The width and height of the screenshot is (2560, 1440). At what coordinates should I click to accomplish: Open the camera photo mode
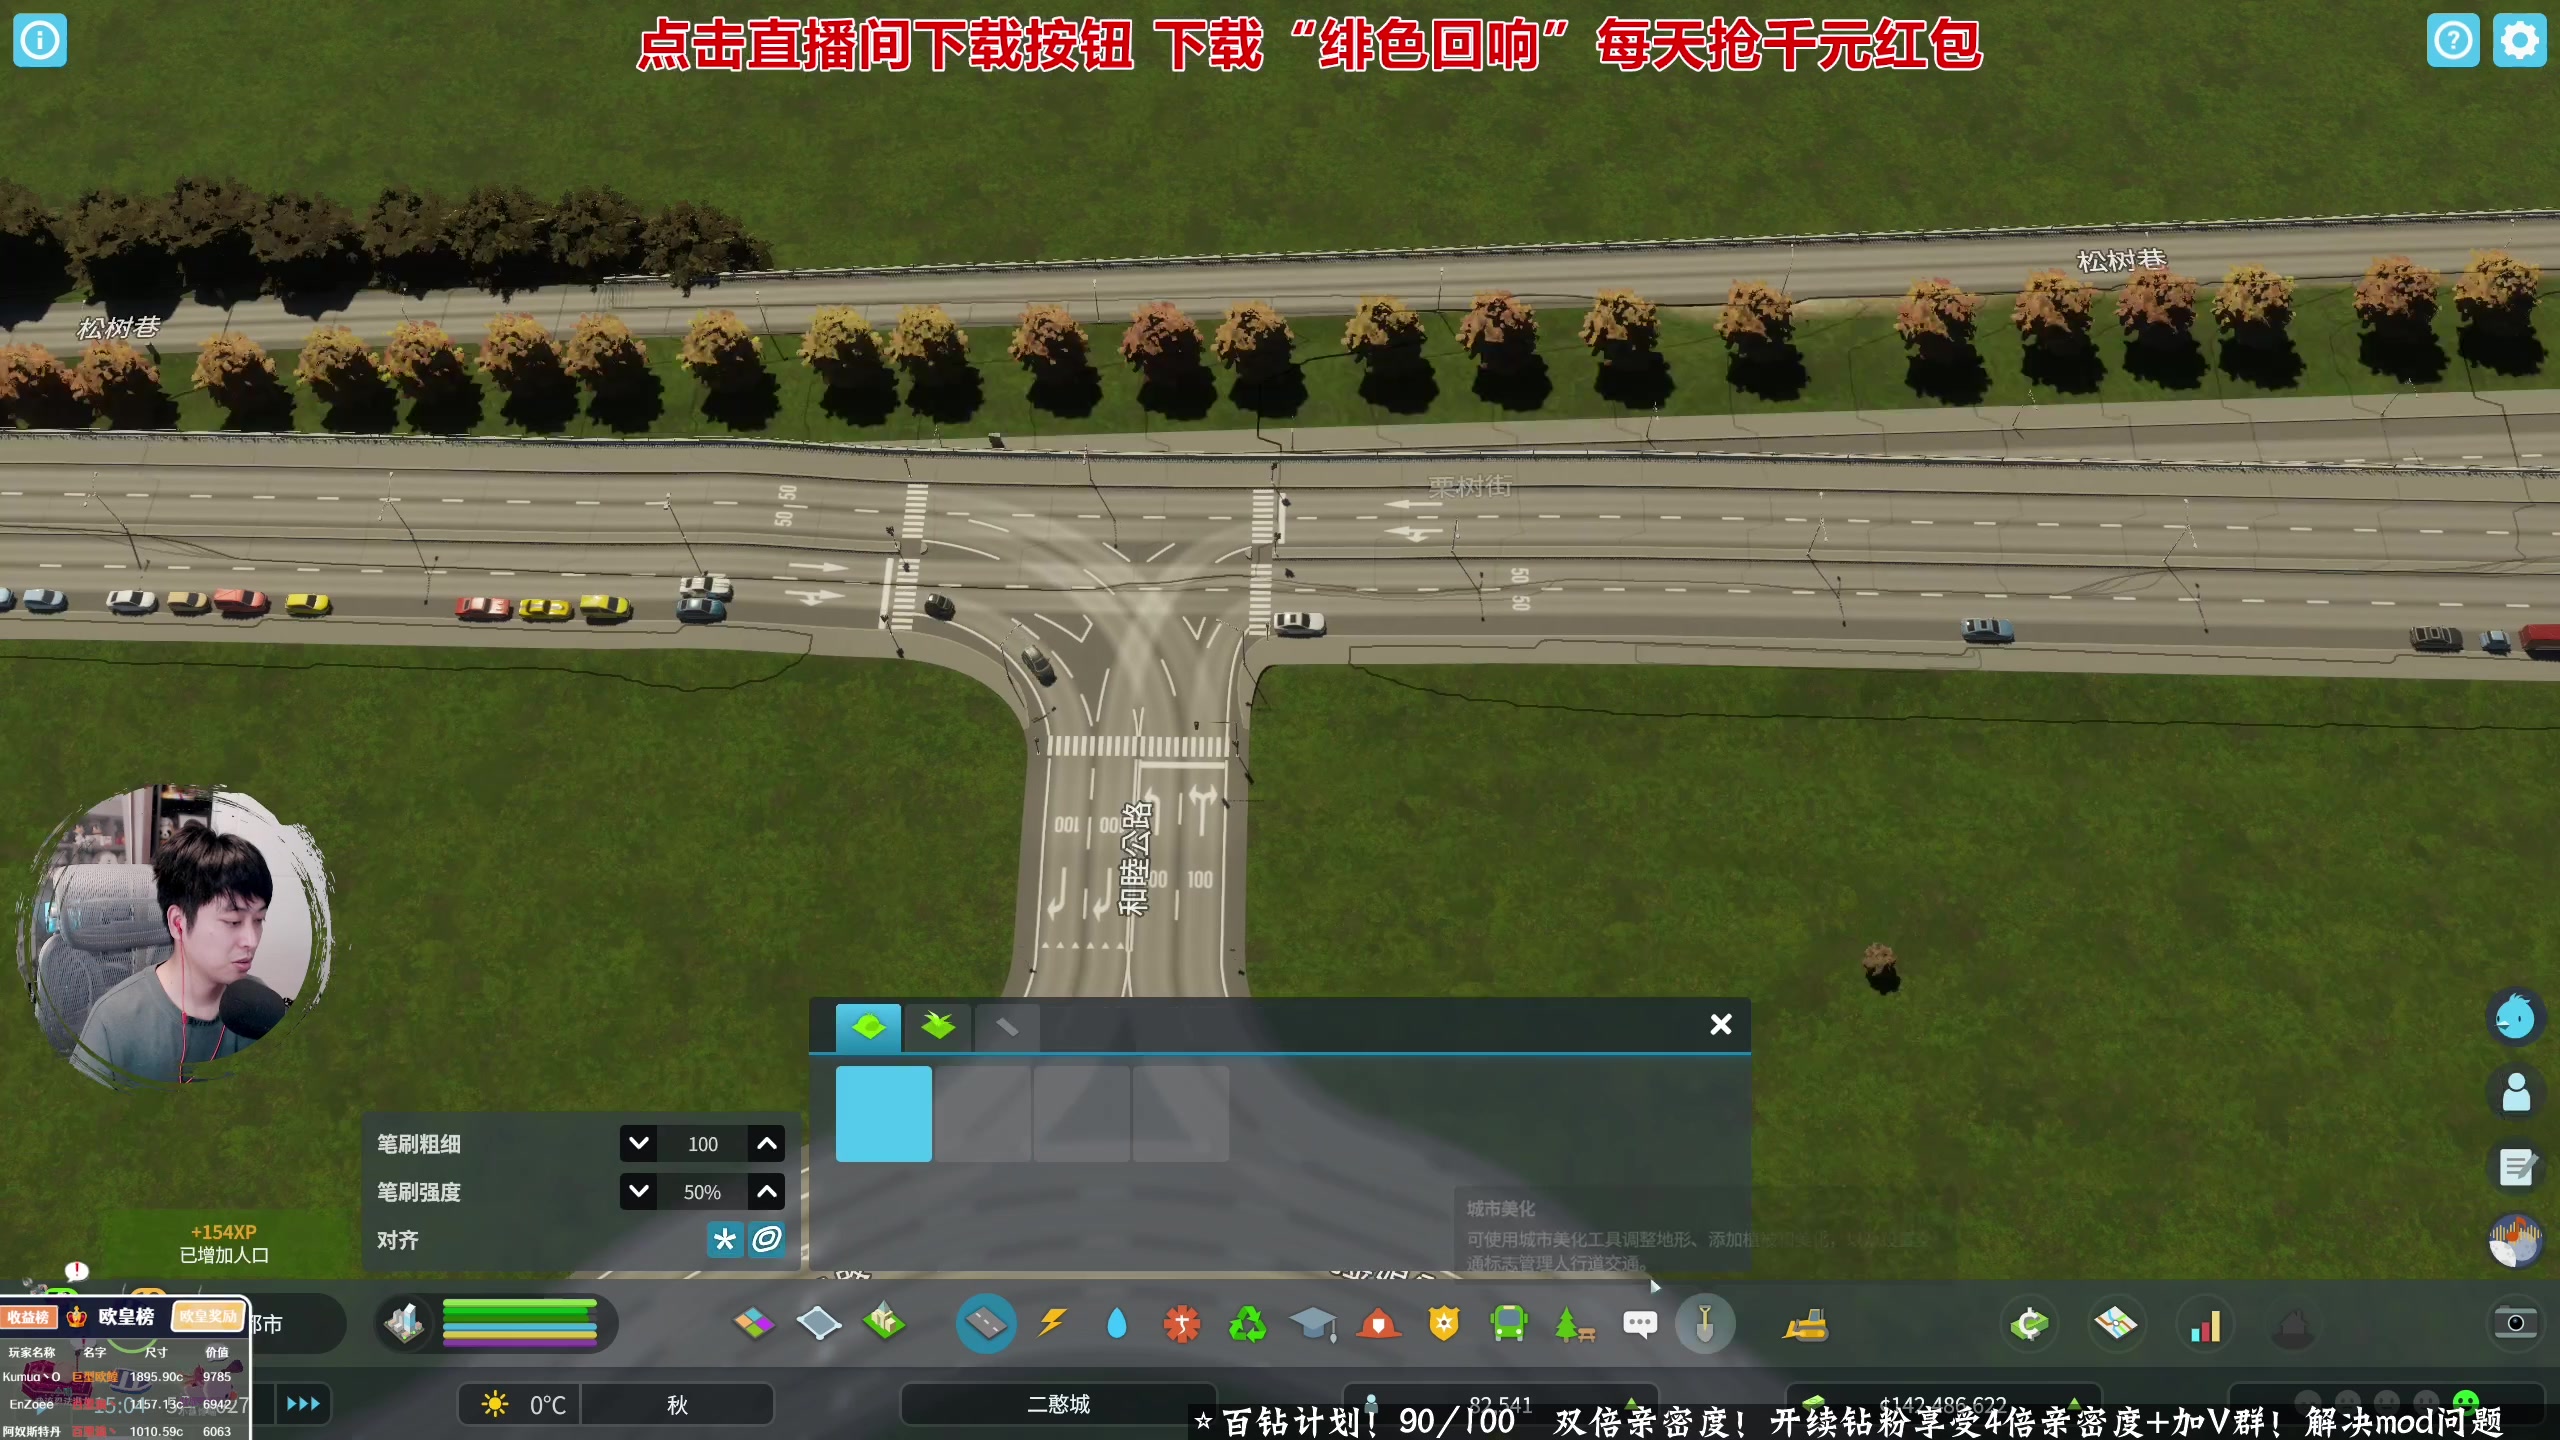pos(2515,1323)
